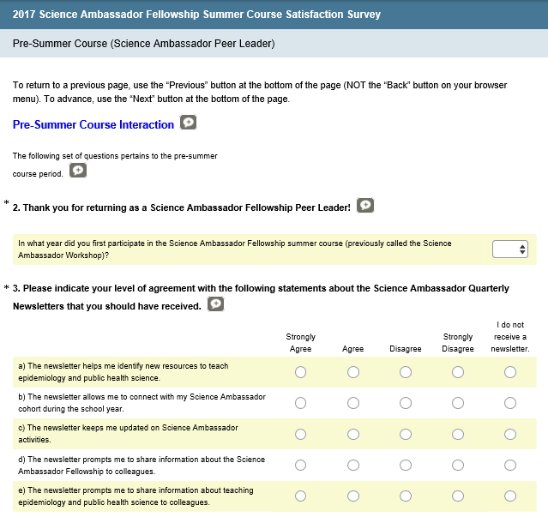548x523 pixels.
Task: Select Agree for statement d about sharing
Action: coord(353,465)
